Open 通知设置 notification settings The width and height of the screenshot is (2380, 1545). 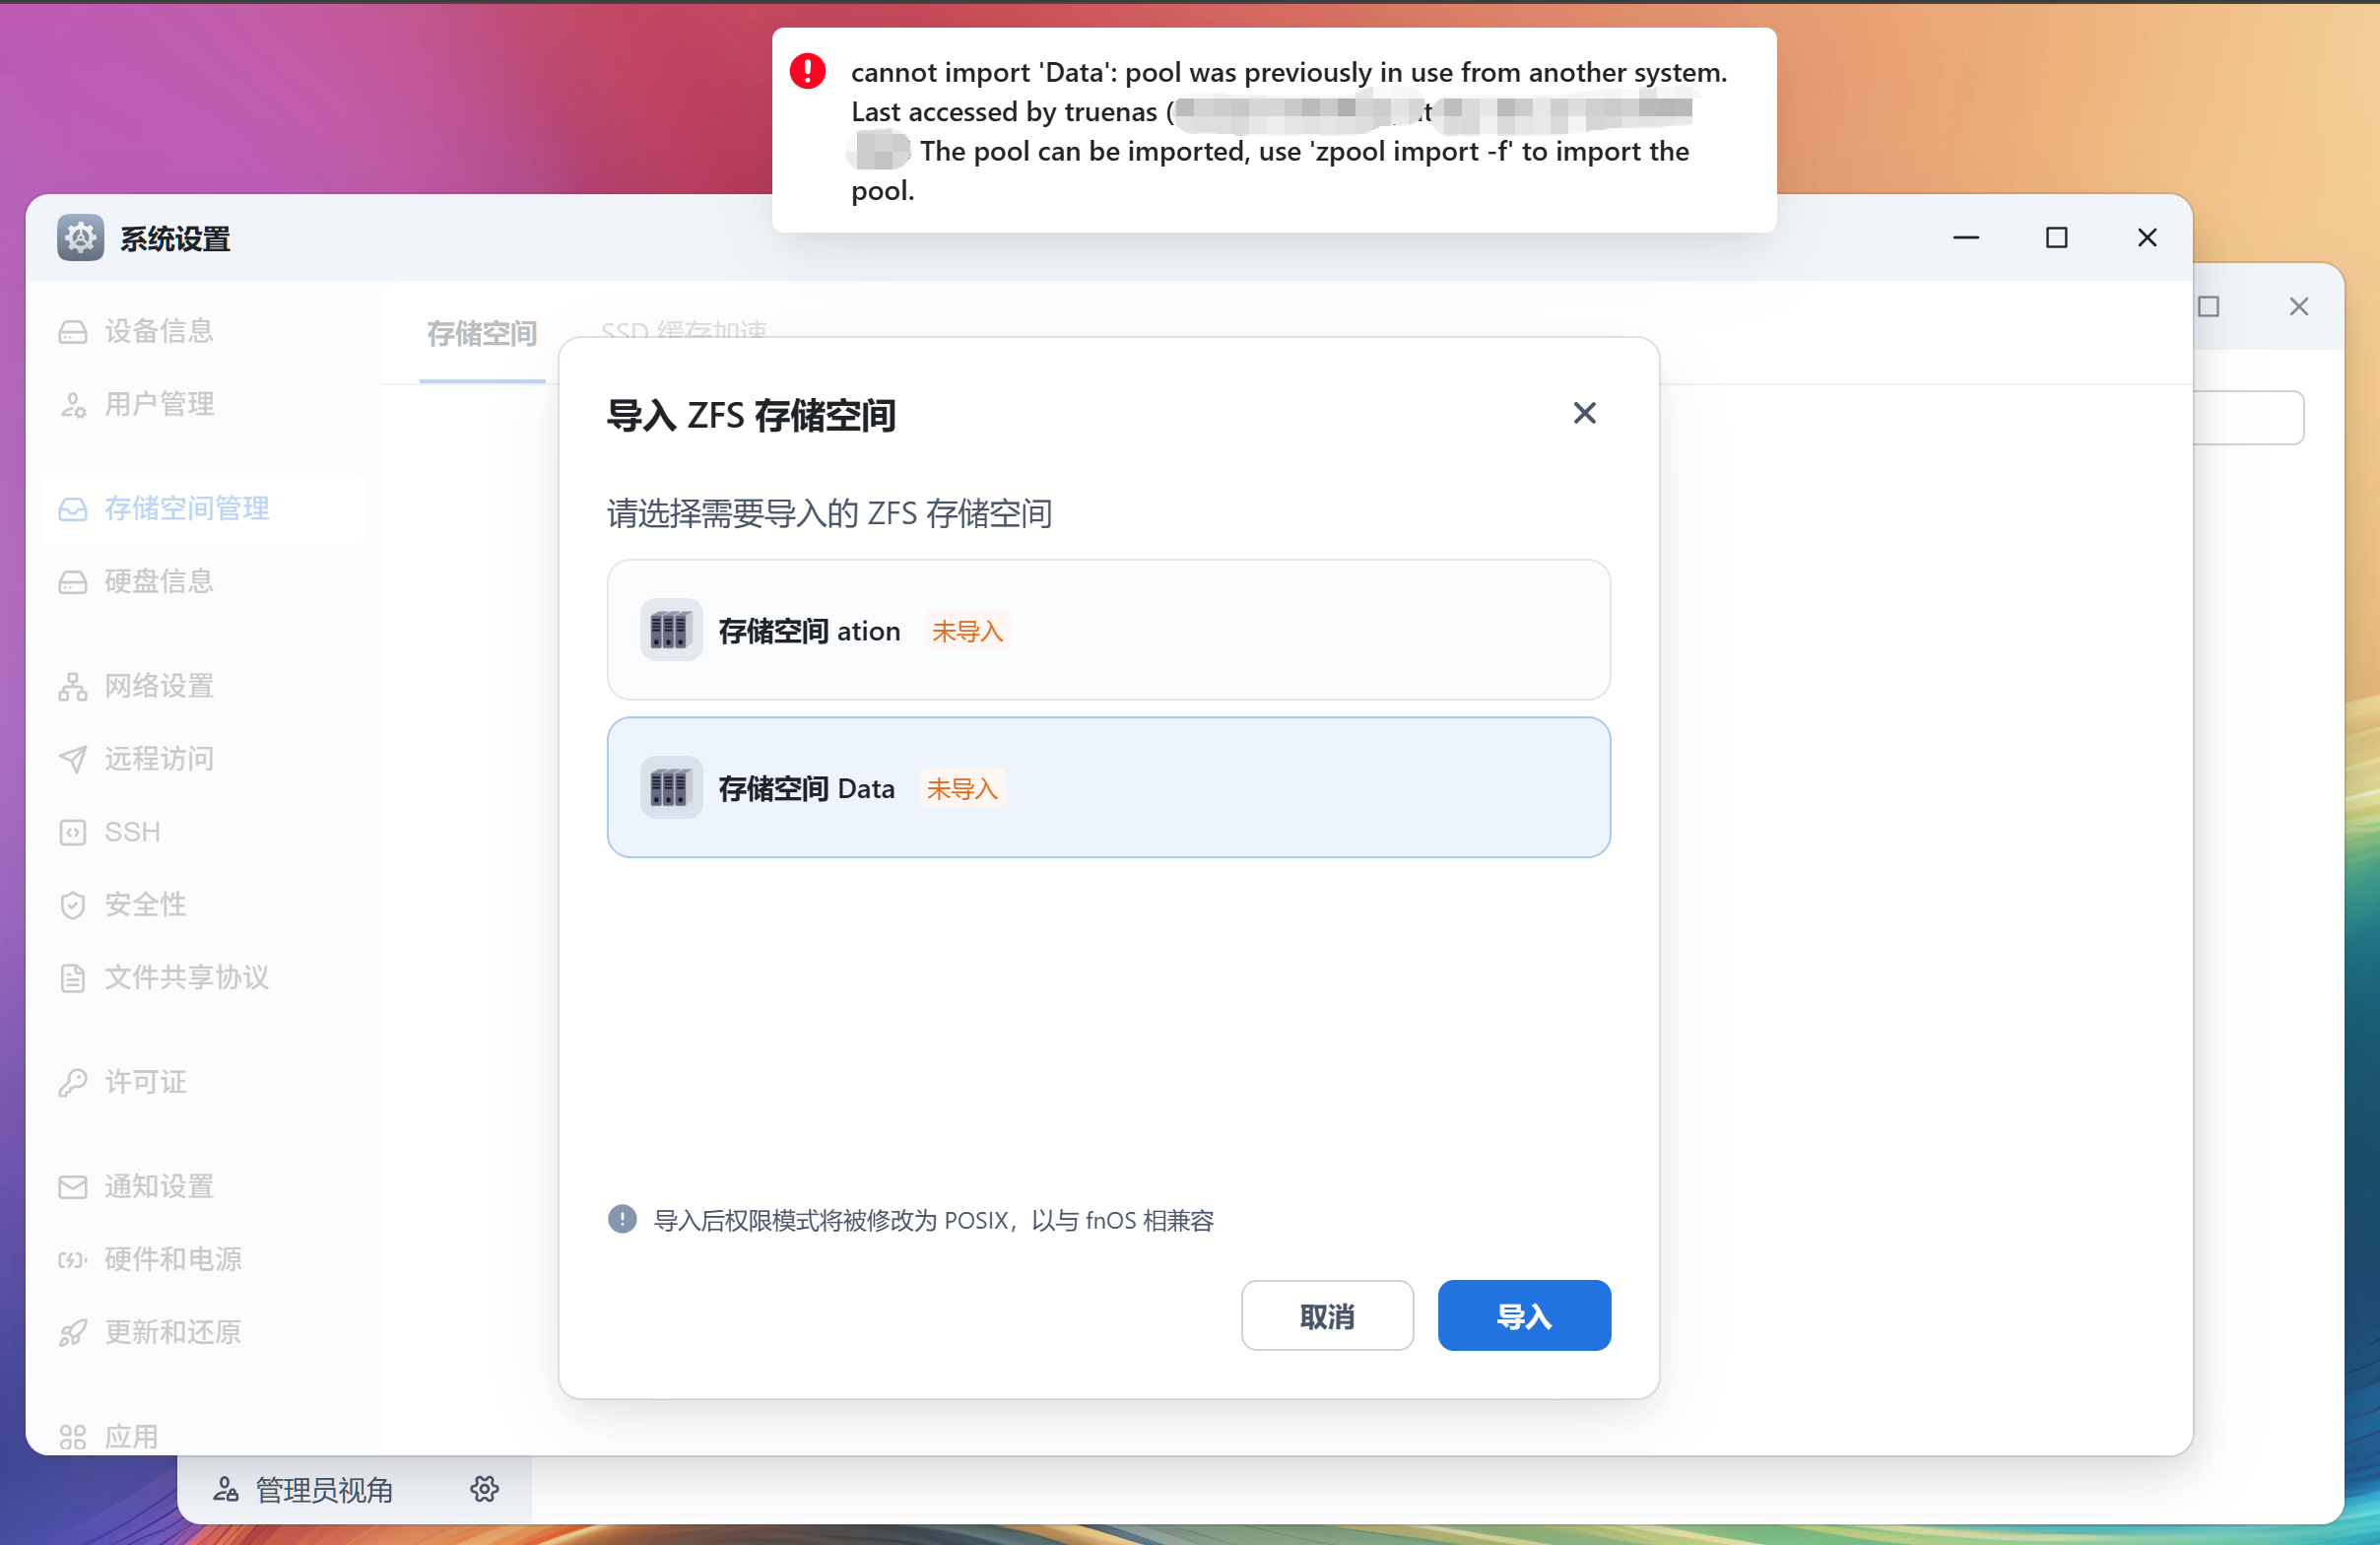click(x=159, y=1186)
